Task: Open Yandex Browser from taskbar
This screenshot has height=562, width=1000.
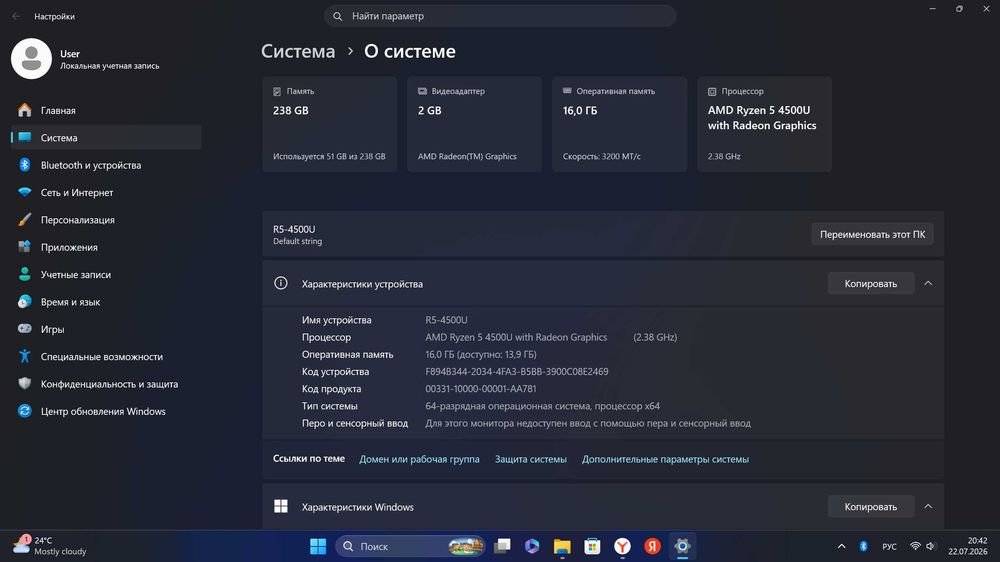Action: click(x=622, y=546)
